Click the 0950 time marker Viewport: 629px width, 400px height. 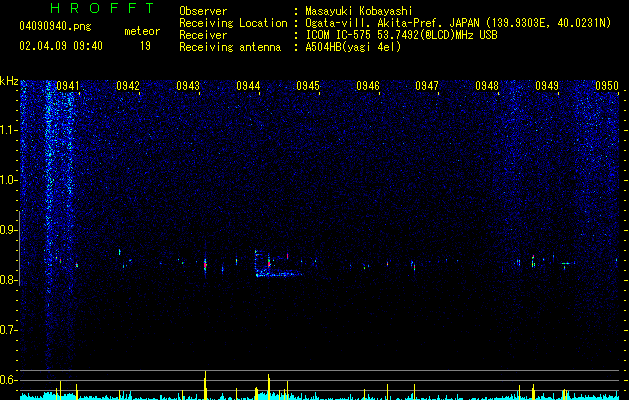tap(607, 86)
